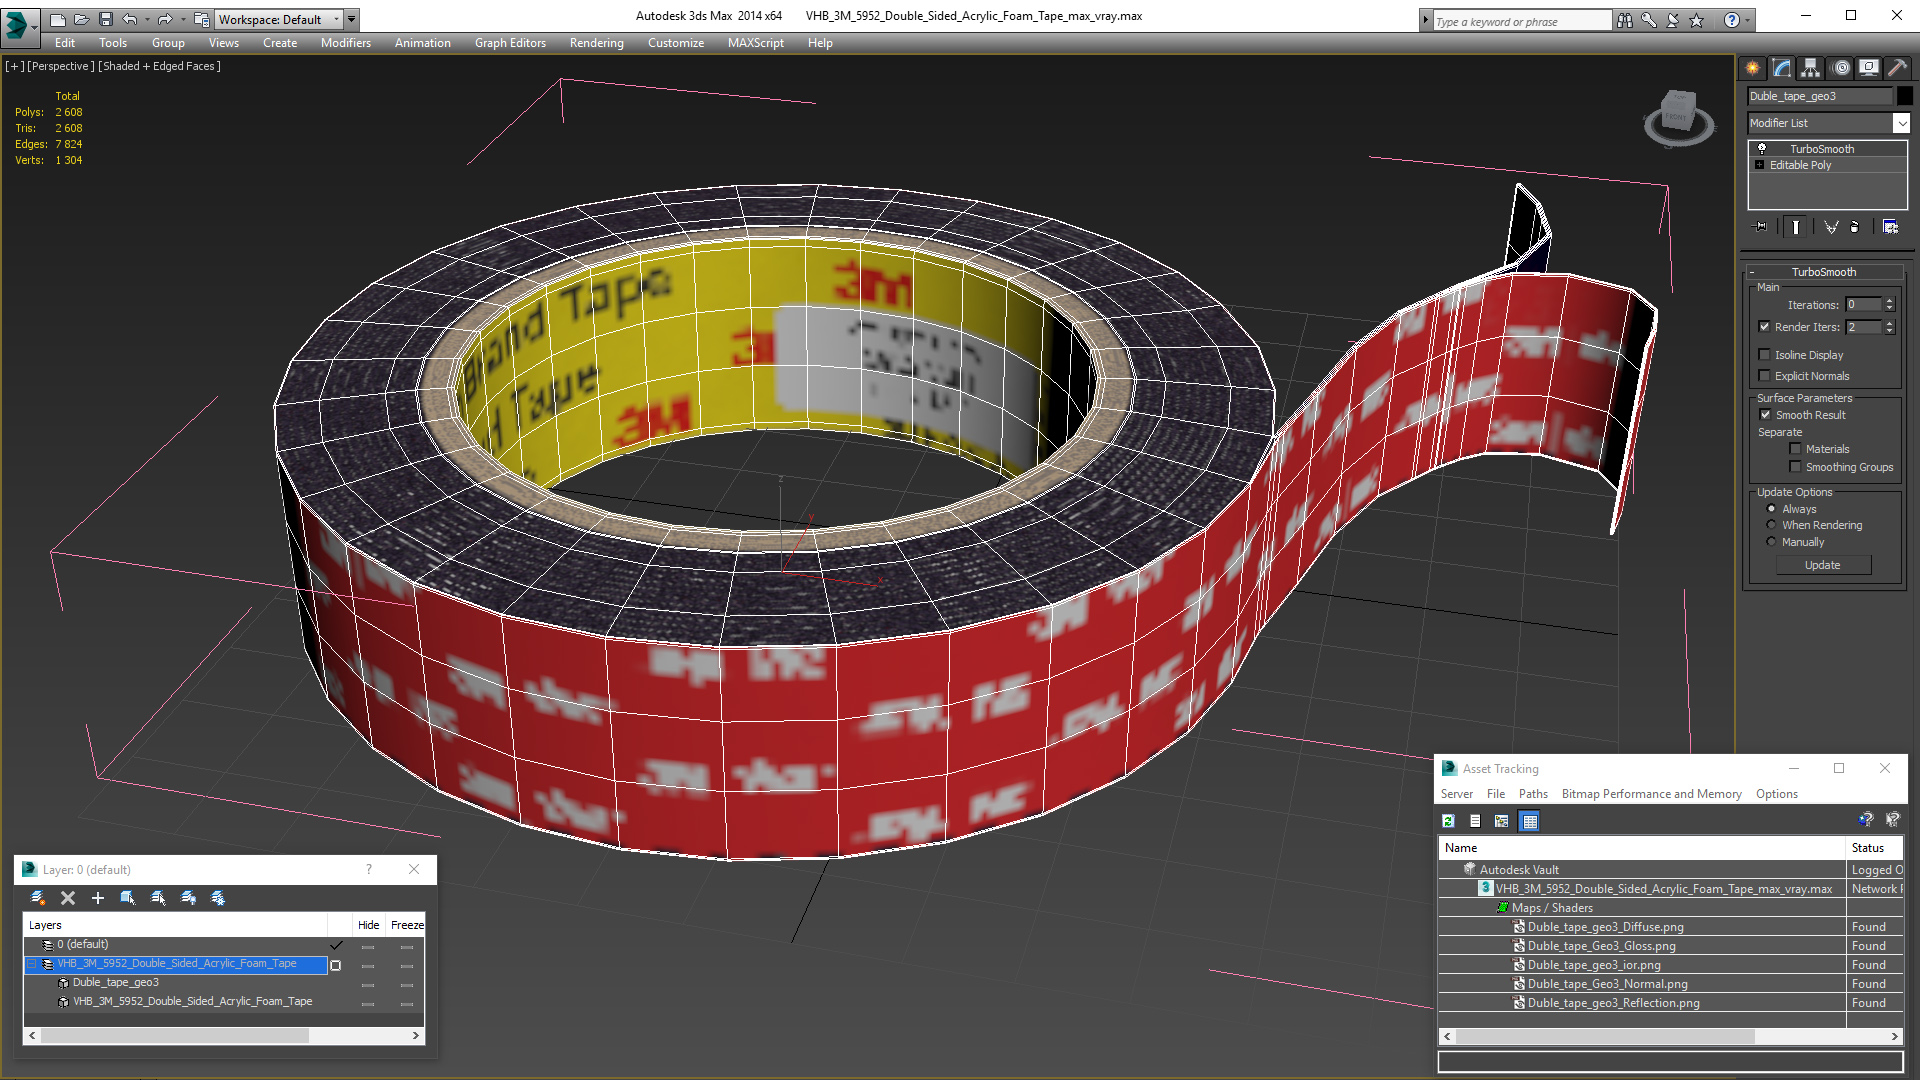Toggle Show End Result in modifier stack
Viewport: 1920px width, 1080px height.
pos(1796,227)
